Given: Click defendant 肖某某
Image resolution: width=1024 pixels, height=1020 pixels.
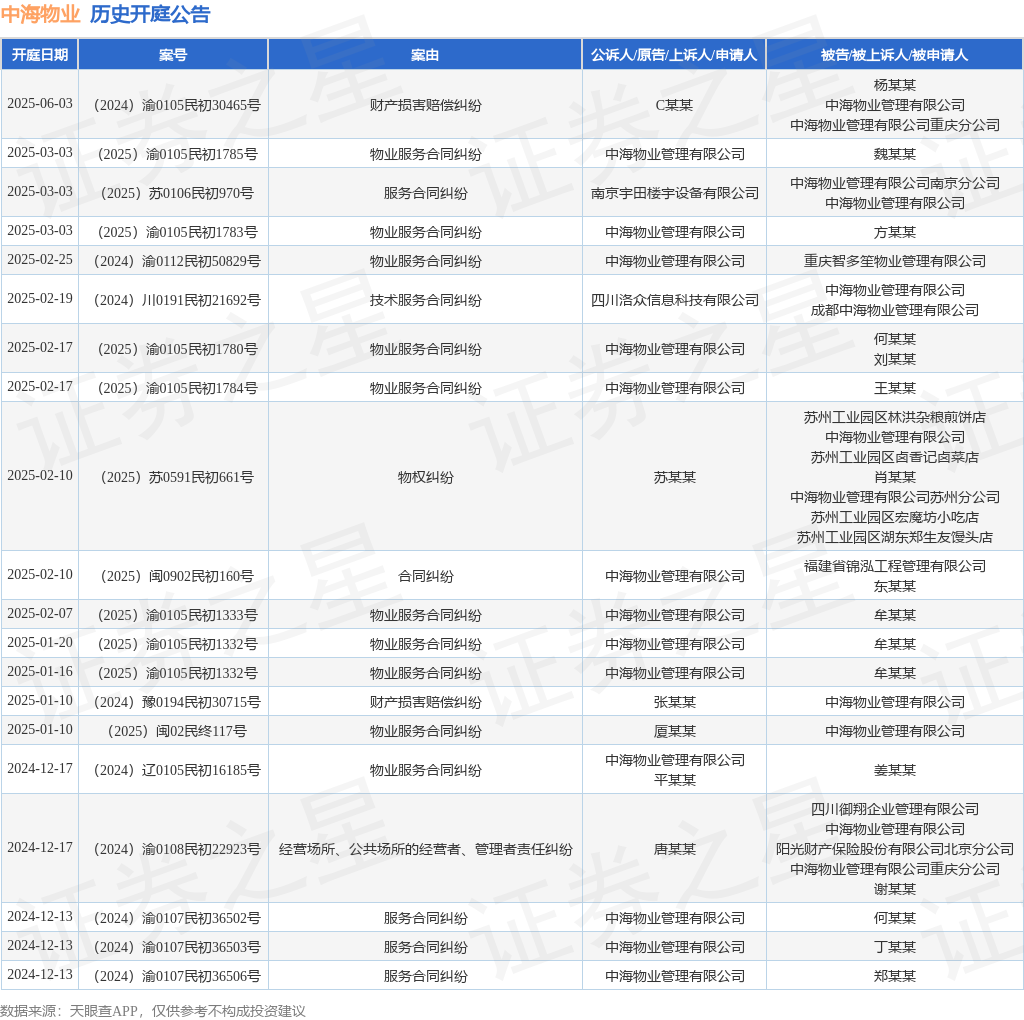Looking at the screenshot, I should 895,477.
